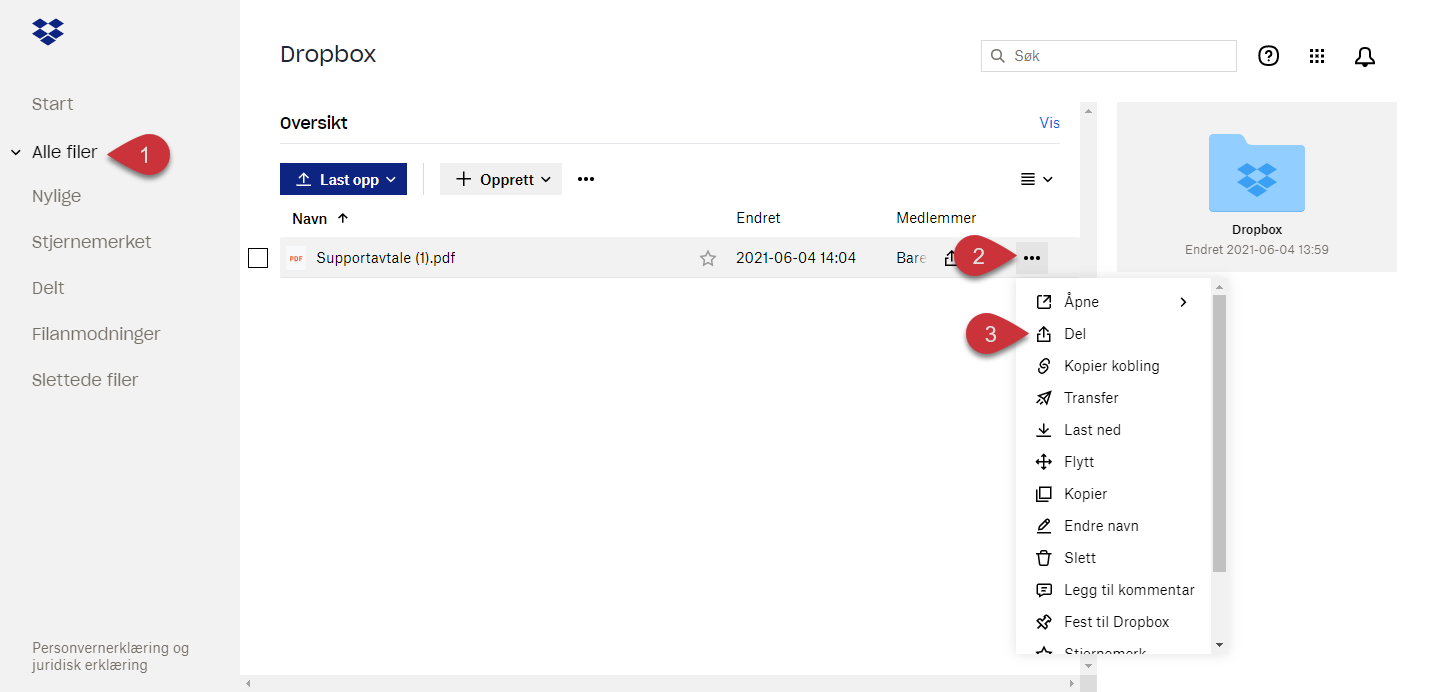The height and width of the screenshot is (692, 1437).
Task: Click the modified date 2021-06-04 14:04
Action: (x=796, y=258)
